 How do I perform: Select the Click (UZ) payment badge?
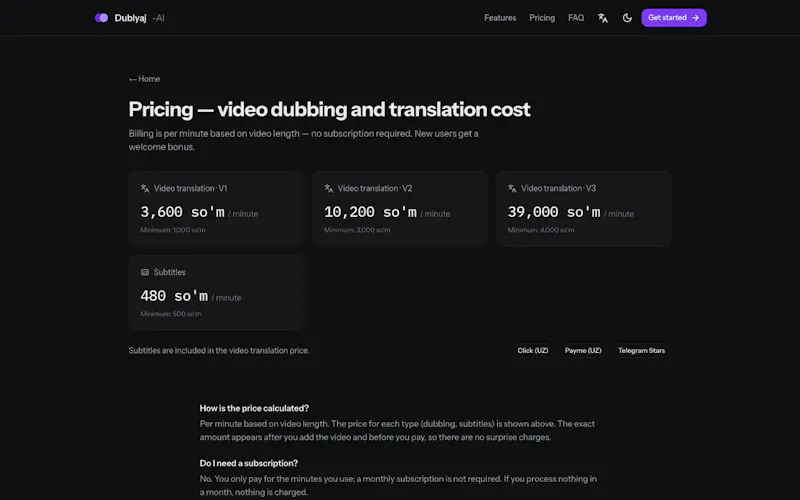coord(533,351)
